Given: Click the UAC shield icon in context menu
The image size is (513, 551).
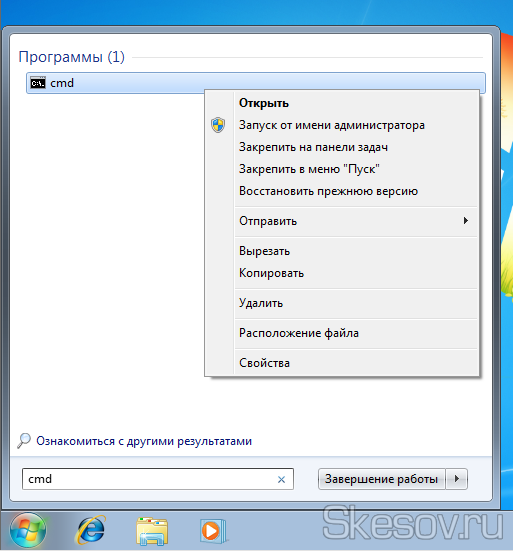Looking at the screenshot, I should [x=218, y=125].
